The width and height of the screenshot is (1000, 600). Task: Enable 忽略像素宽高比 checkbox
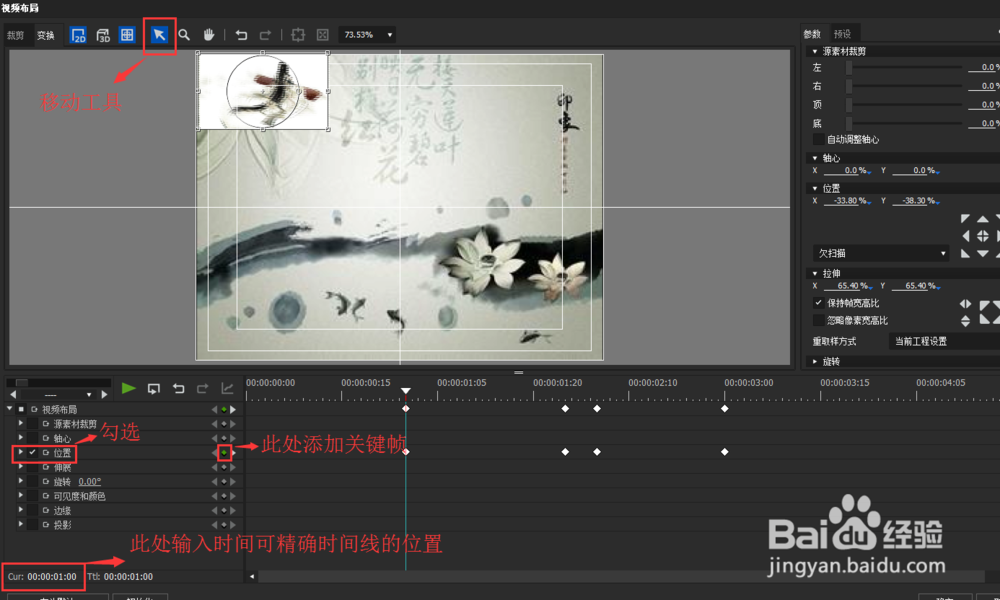tap(818, 320)
